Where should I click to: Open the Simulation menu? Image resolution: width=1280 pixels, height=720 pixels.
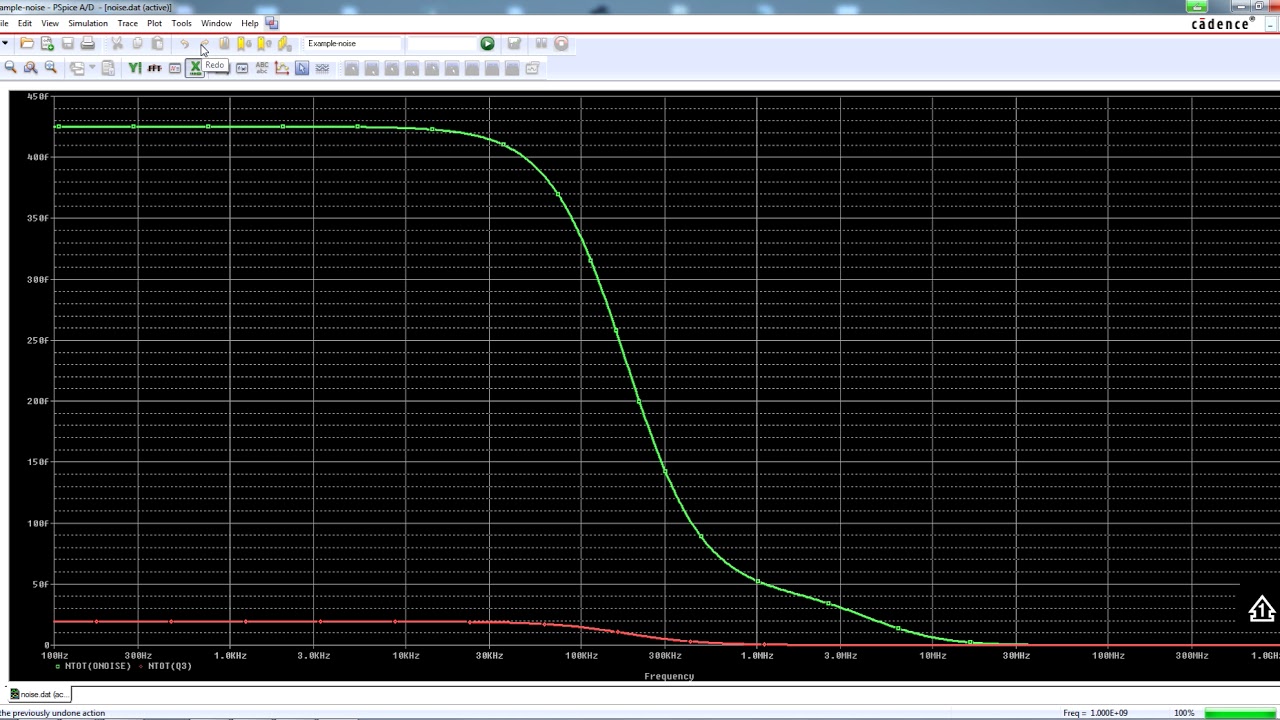click(x=88, y=23)
